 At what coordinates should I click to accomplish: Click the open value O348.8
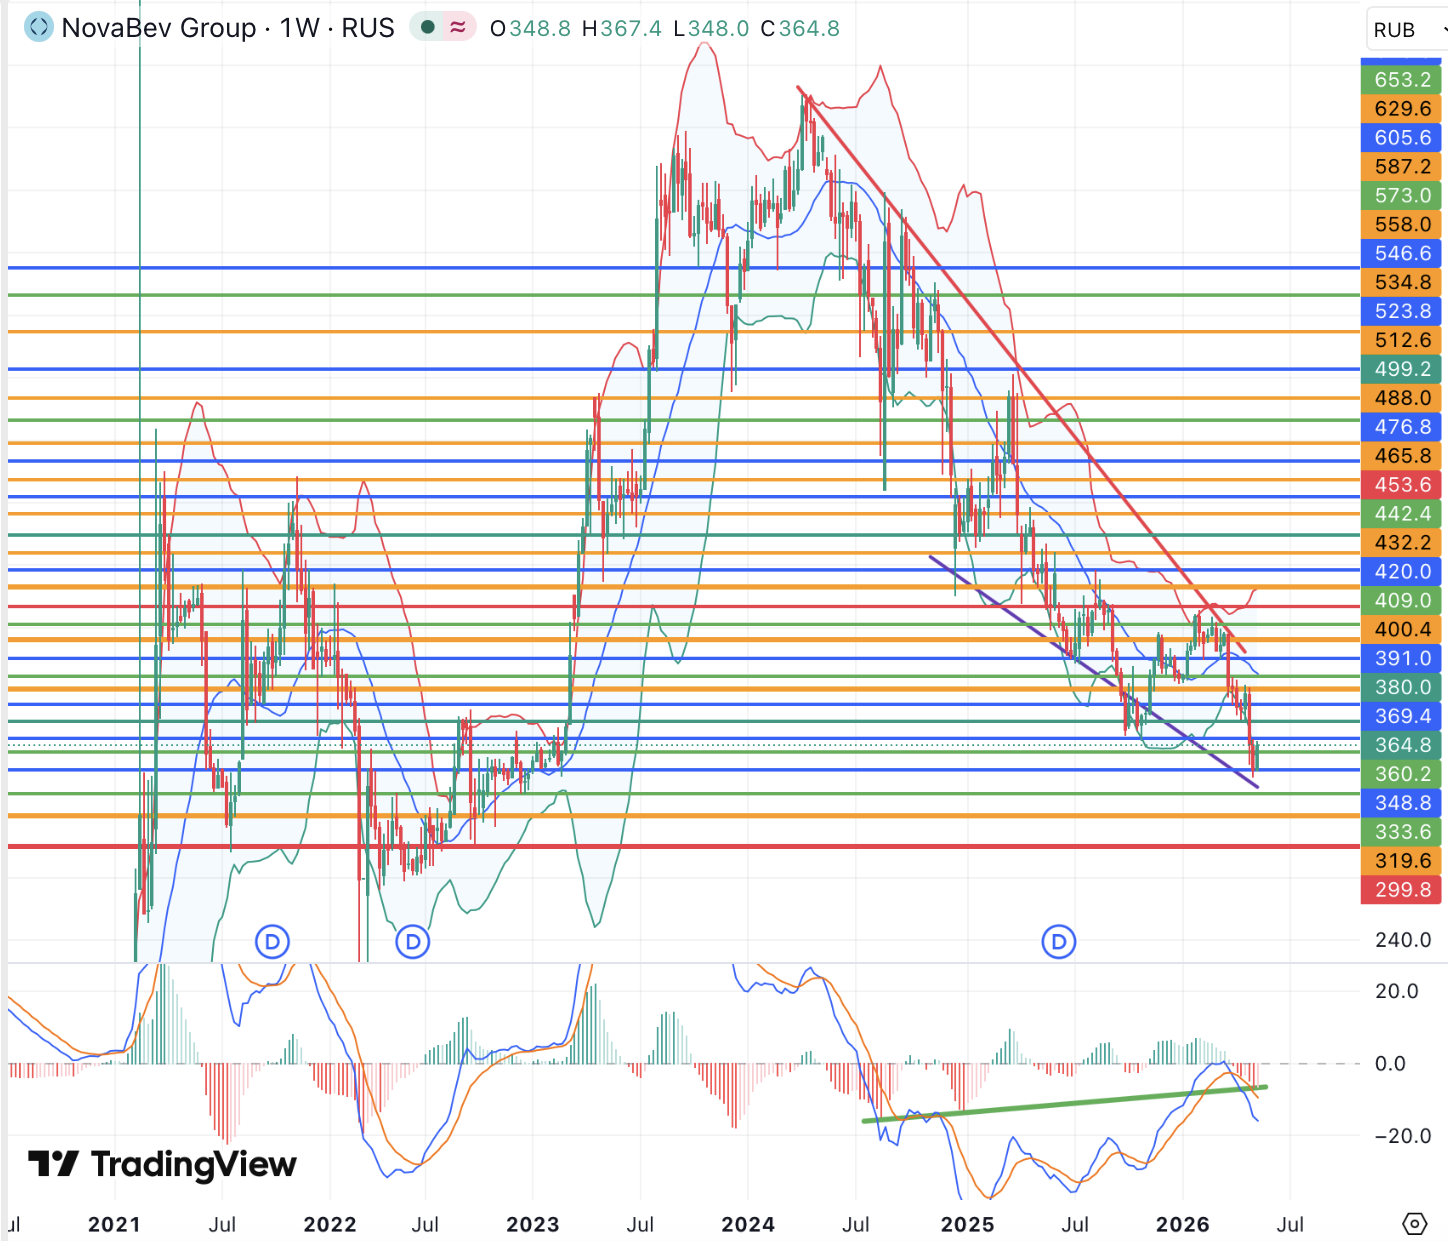[x=530, y=28]
